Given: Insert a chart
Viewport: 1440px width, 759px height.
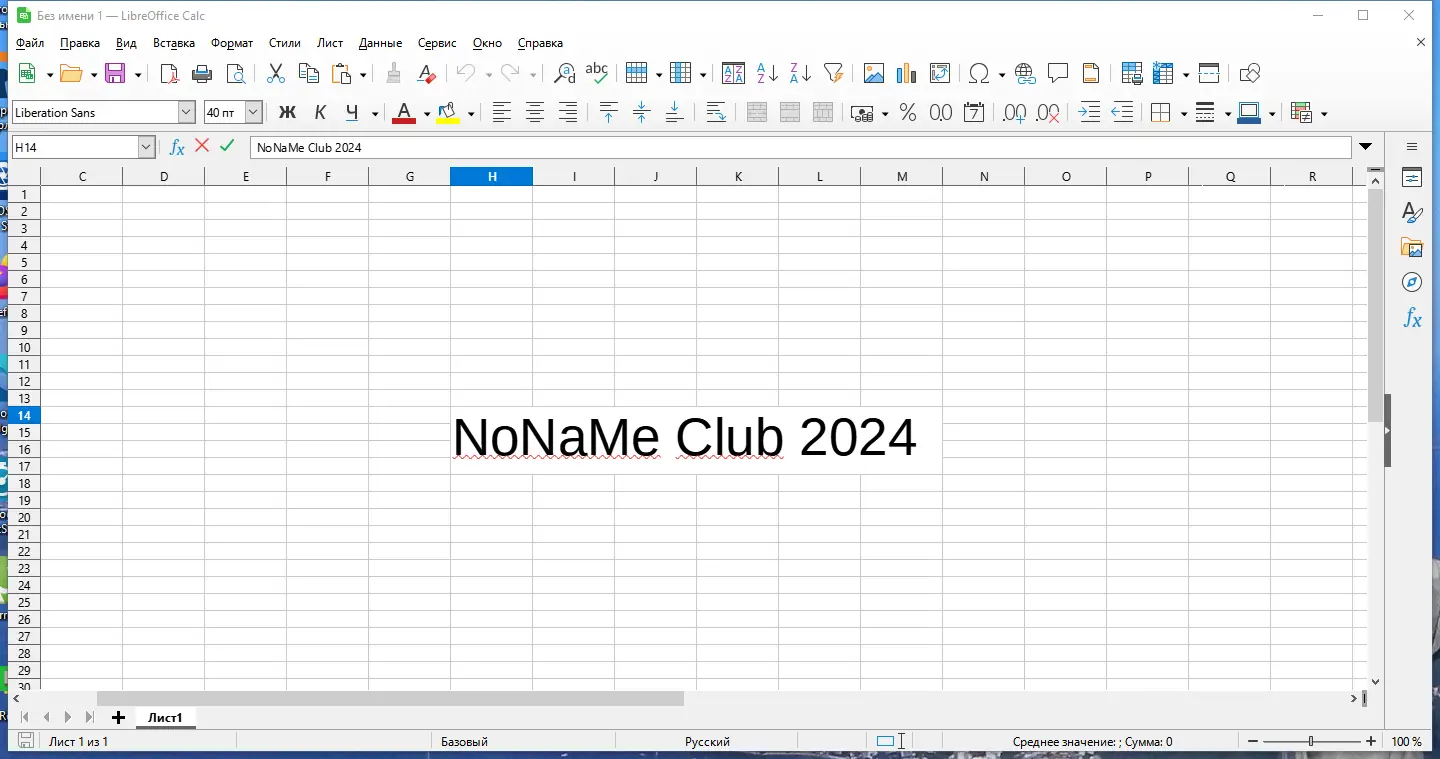Looking at the screenshot, I should (907, 73).
